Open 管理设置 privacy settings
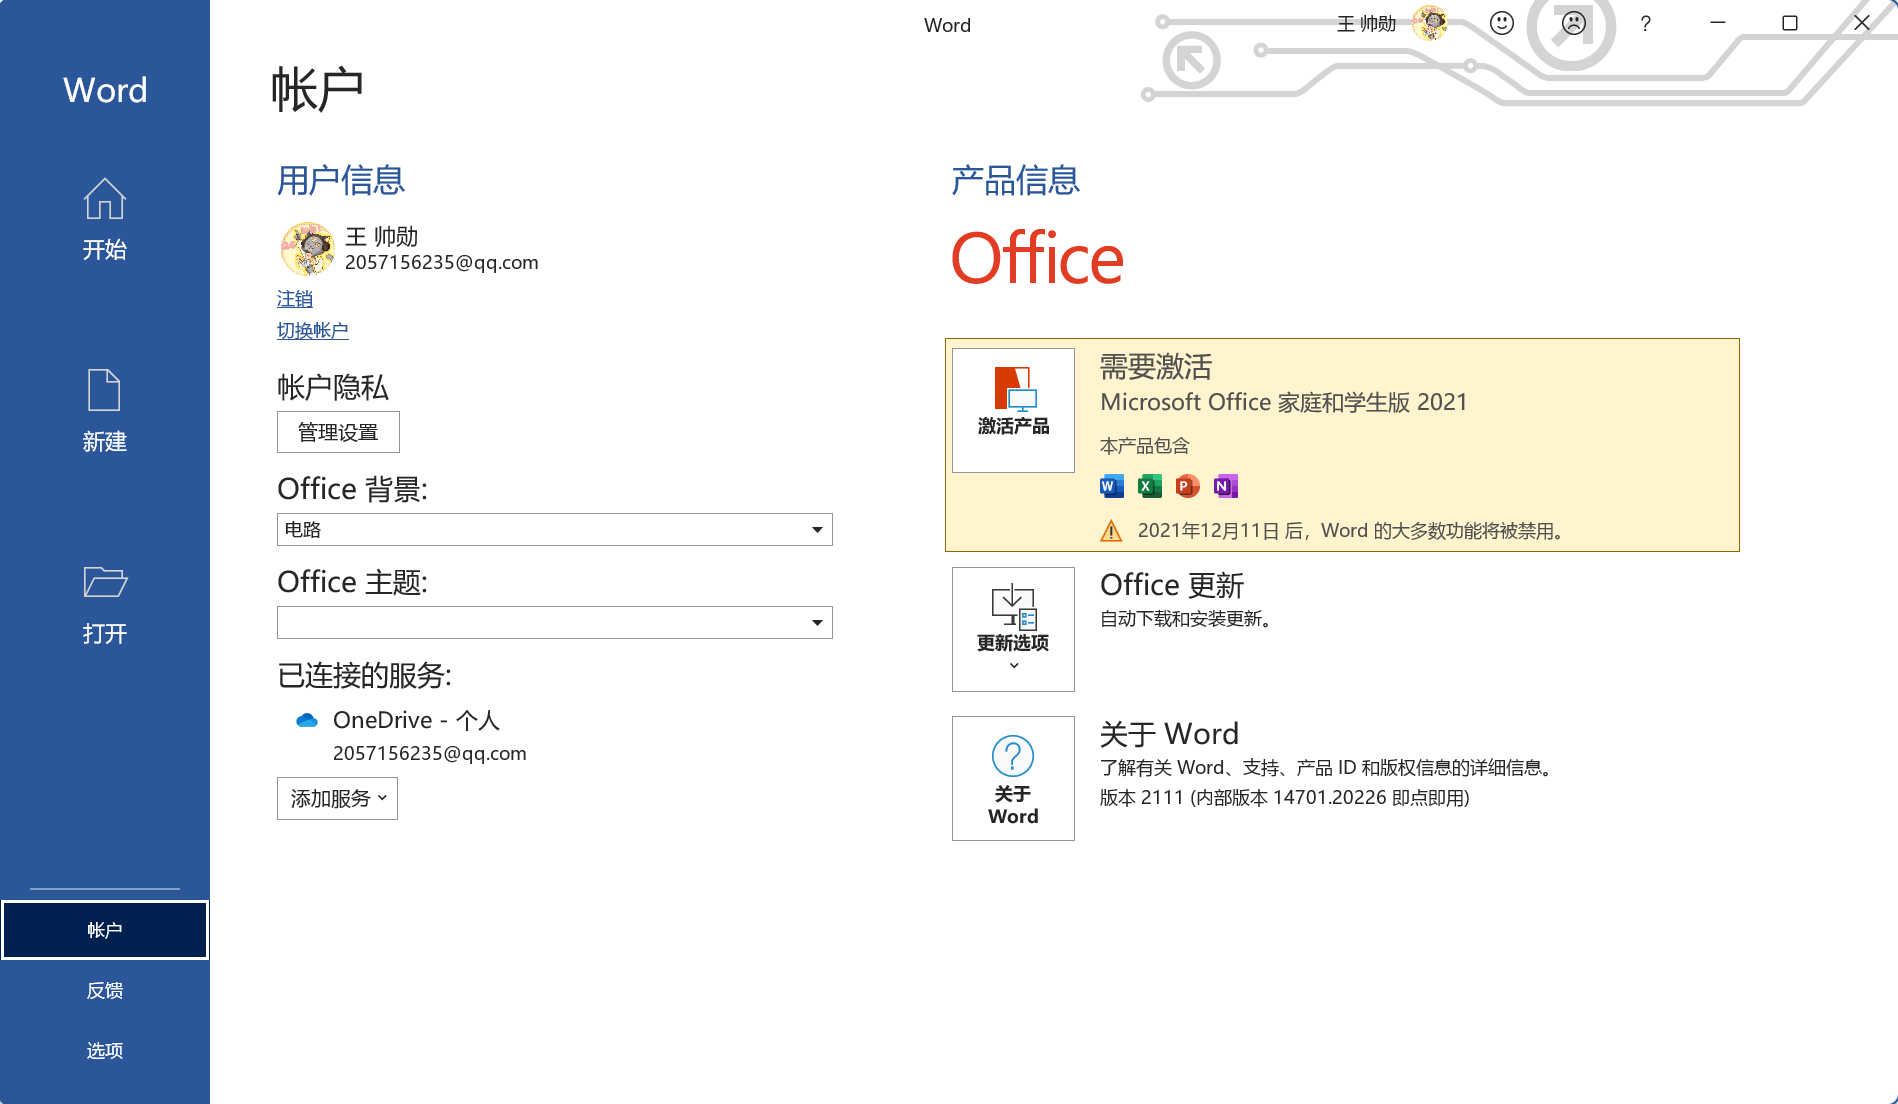The width and height of the screenshot is (1898, 1104). click(338, 432)
